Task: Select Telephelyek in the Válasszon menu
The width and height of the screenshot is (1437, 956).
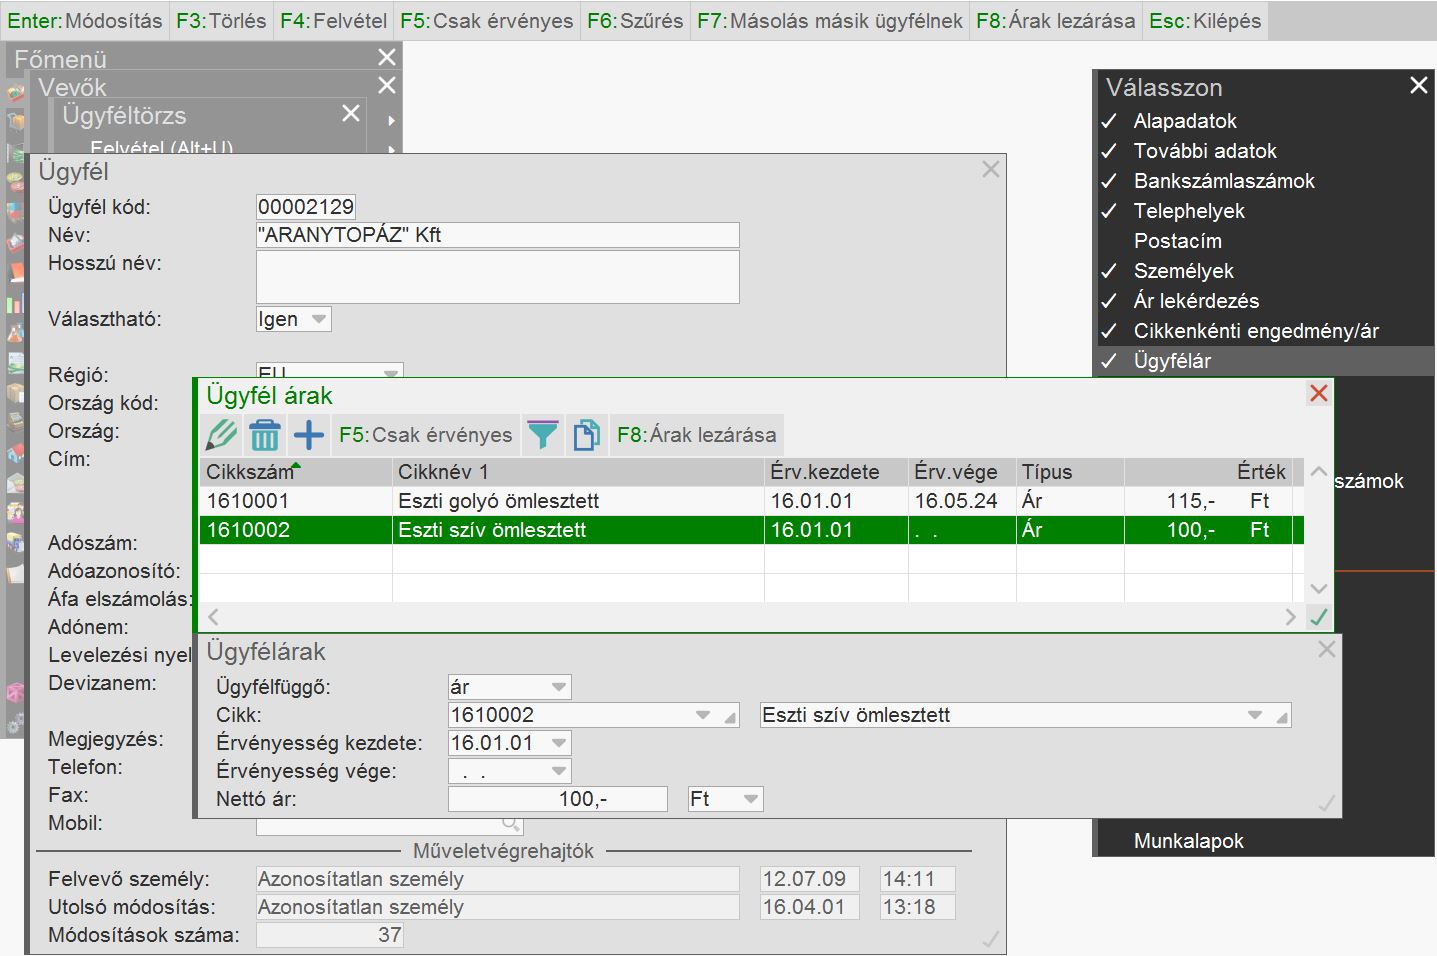Action: click(x=1189, y=211)
